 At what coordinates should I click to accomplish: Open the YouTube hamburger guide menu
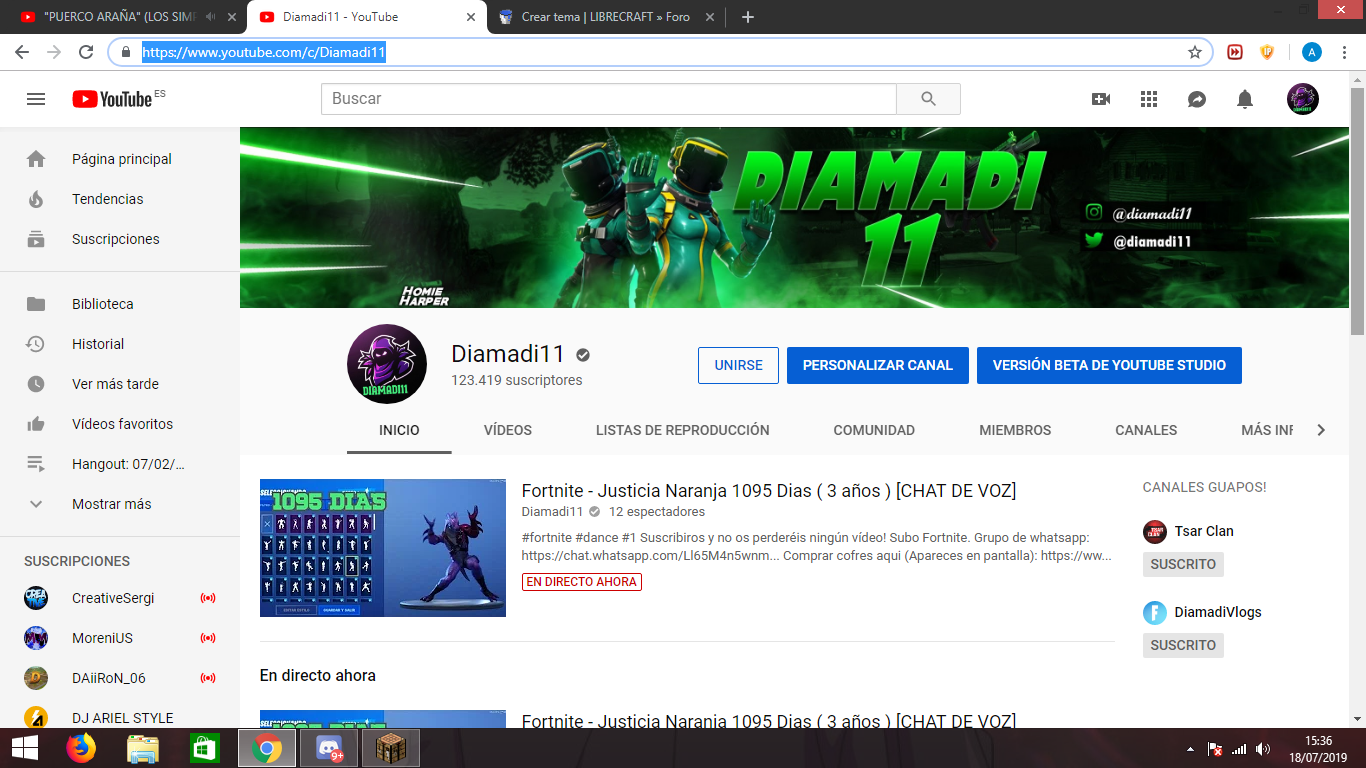(x=36, y=99)
